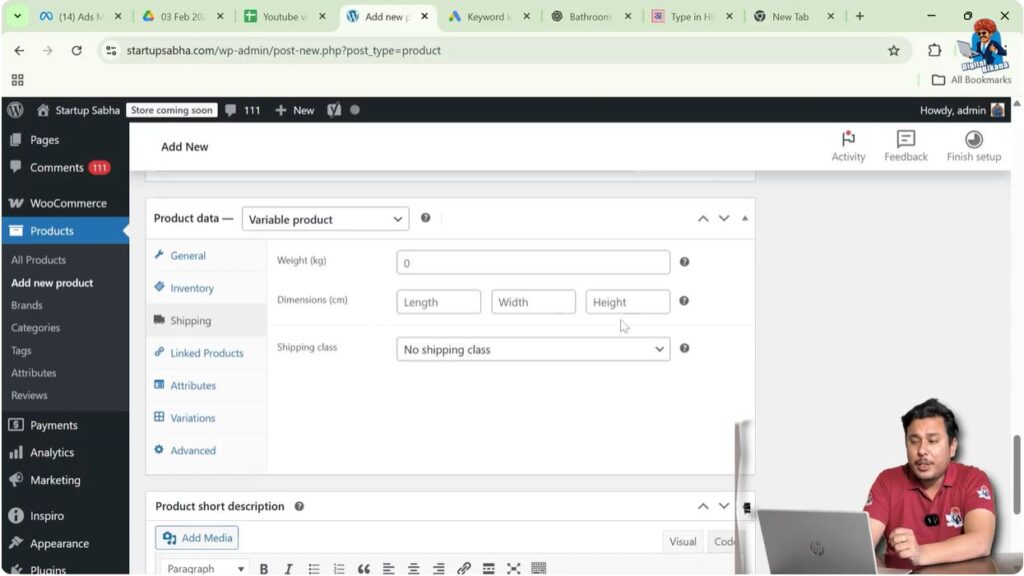
Task: Open the product type dropdown showing Variable product
Action: (x=324, y=218)
